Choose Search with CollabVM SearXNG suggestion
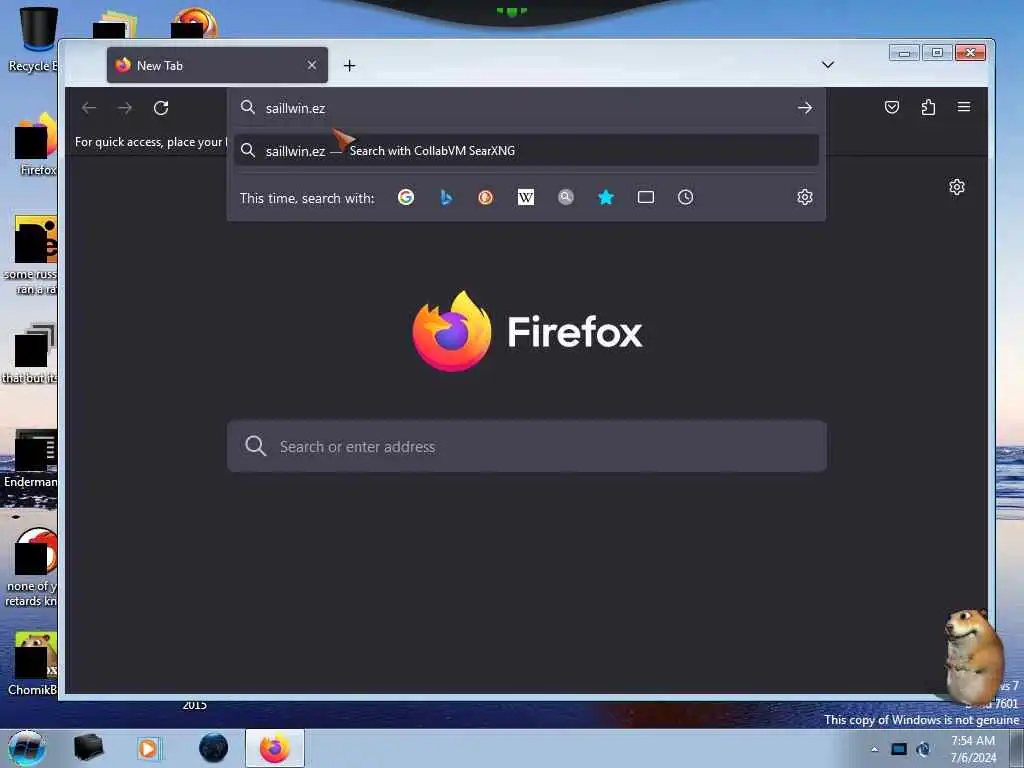1024x768 pixels. tap(526, 151)
